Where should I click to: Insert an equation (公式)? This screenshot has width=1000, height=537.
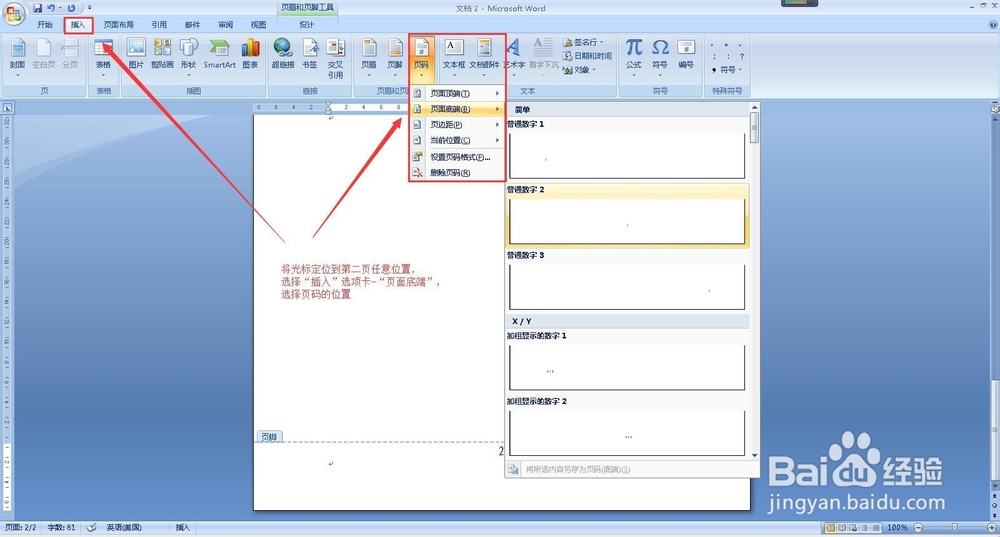click(633, 57)
